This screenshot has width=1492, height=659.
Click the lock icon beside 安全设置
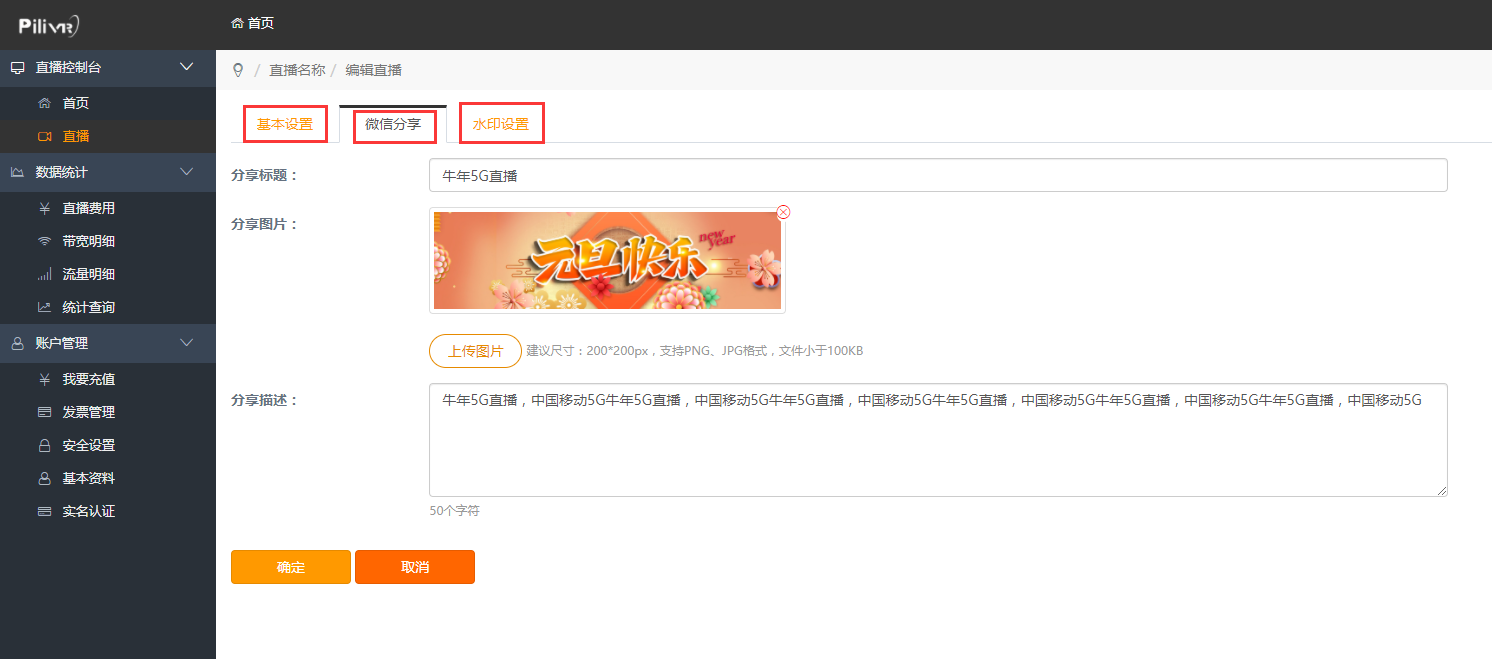coord(44,445)
